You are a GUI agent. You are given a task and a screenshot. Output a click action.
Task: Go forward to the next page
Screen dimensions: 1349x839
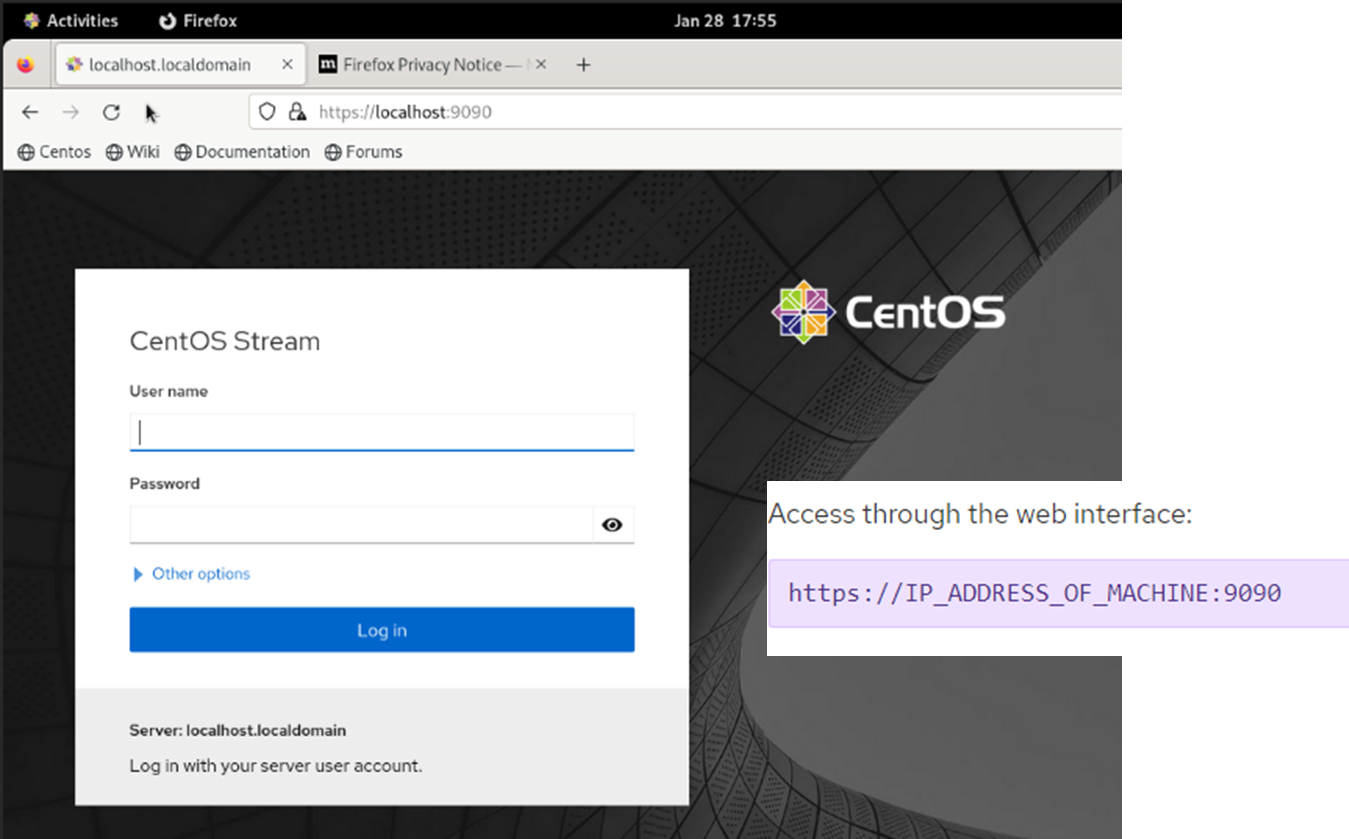coord(70,112)
